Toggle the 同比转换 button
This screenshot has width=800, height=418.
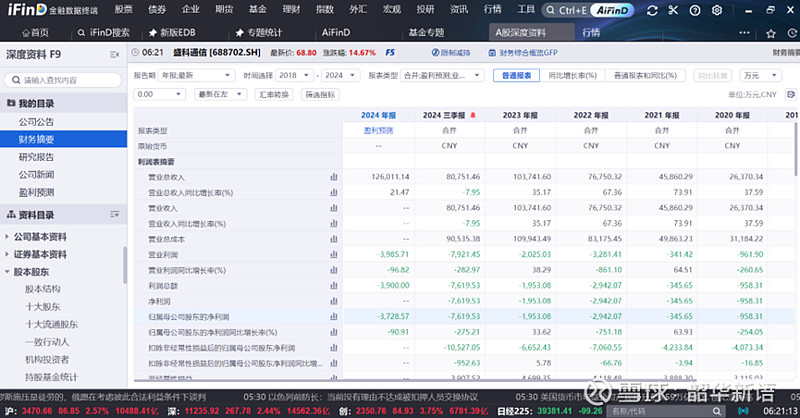712,76
